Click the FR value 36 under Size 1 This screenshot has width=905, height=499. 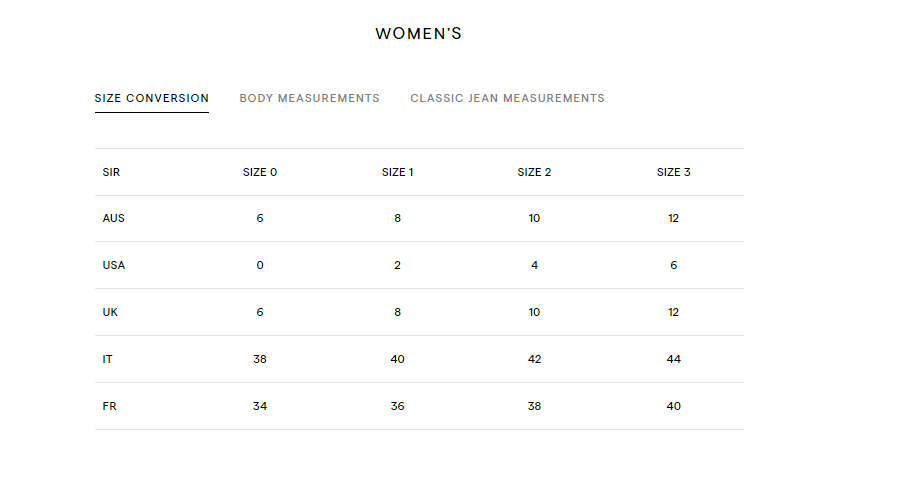click(x=397, y=406)
